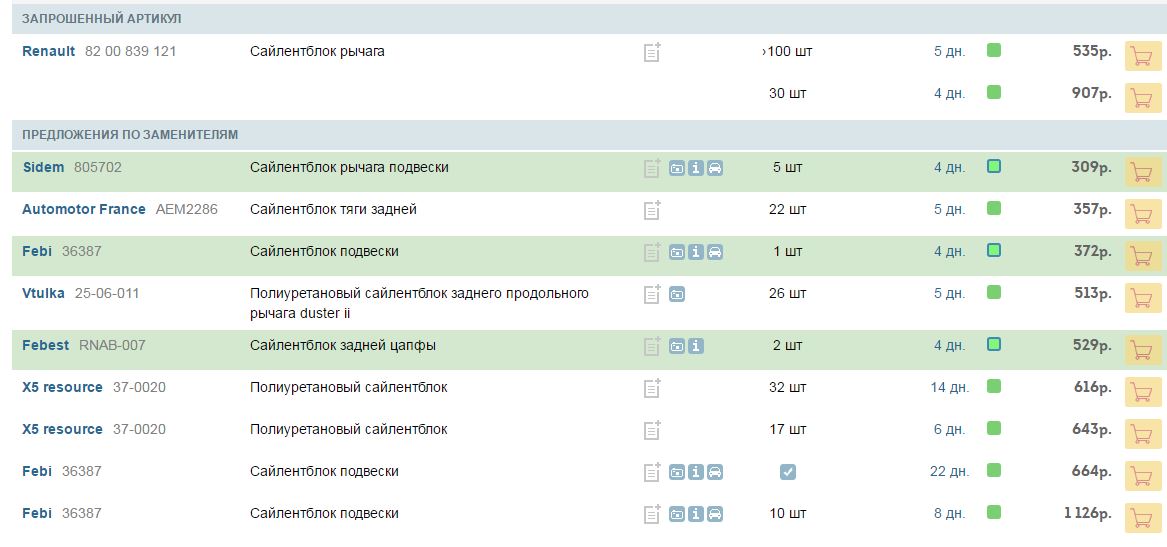Click the ›100 шт quantity
This screenshot has width=1167, height=547.
(787, 52)
